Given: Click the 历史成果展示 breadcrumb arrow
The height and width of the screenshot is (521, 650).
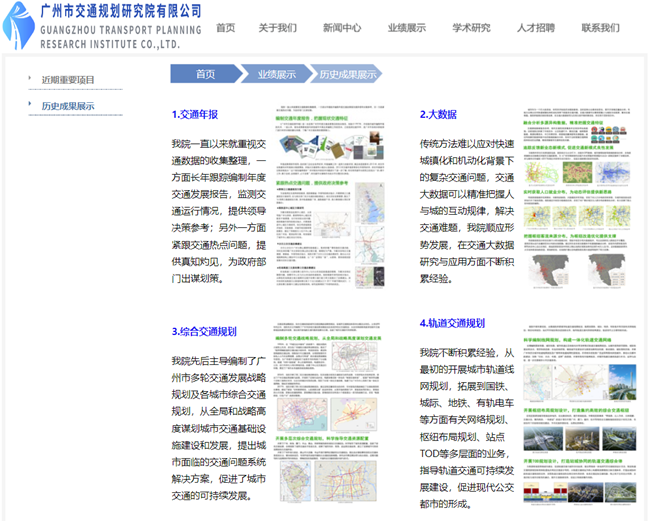Looking at the screenshot, I should coord(346,74).
